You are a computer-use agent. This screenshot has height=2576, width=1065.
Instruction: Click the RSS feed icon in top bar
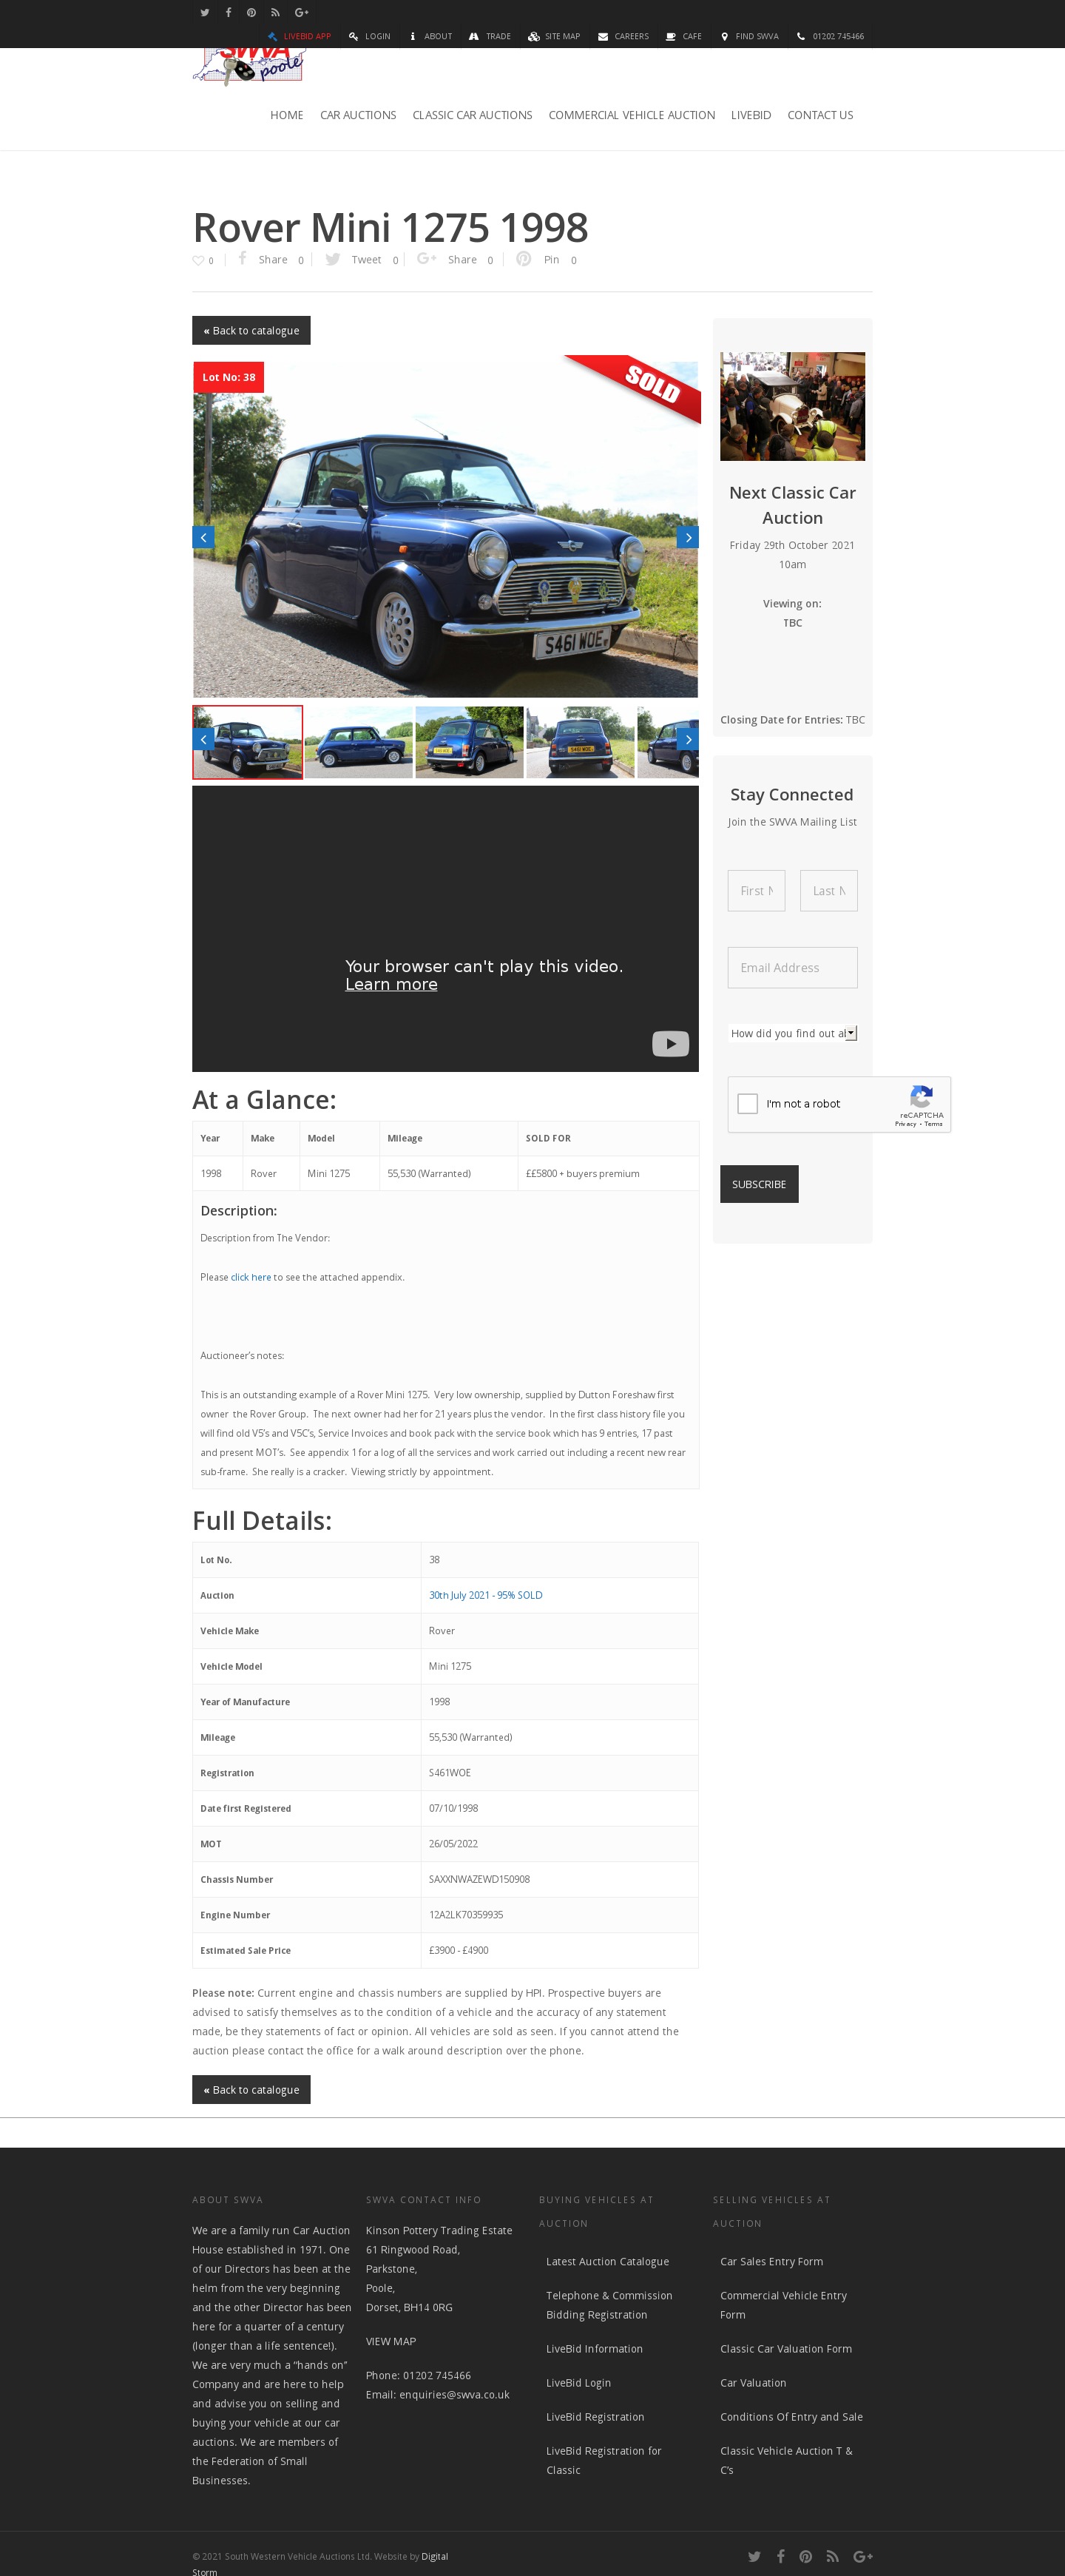click(275, 13)
